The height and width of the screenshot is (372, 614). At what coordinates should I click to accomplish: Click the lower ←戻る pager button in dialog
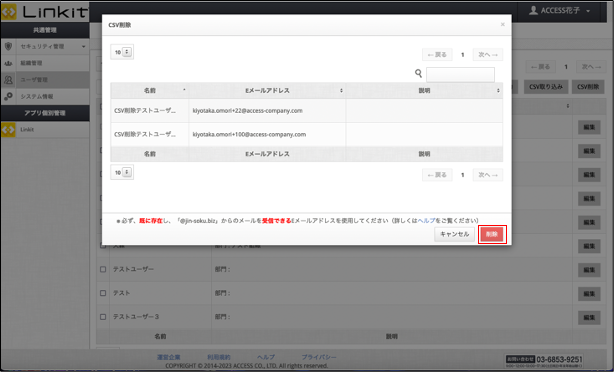[x=437, y=175]
